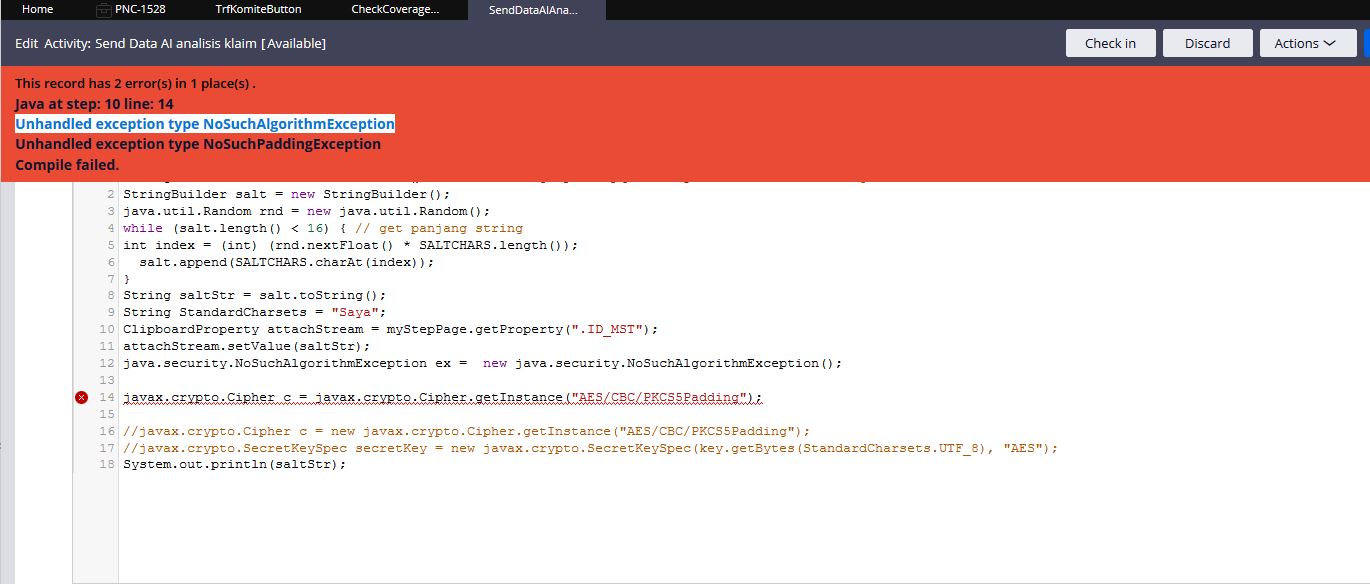This screenshot has height=584, width=1370.
Task: Click the Check in button
Action: click(x=1110, y=43)
